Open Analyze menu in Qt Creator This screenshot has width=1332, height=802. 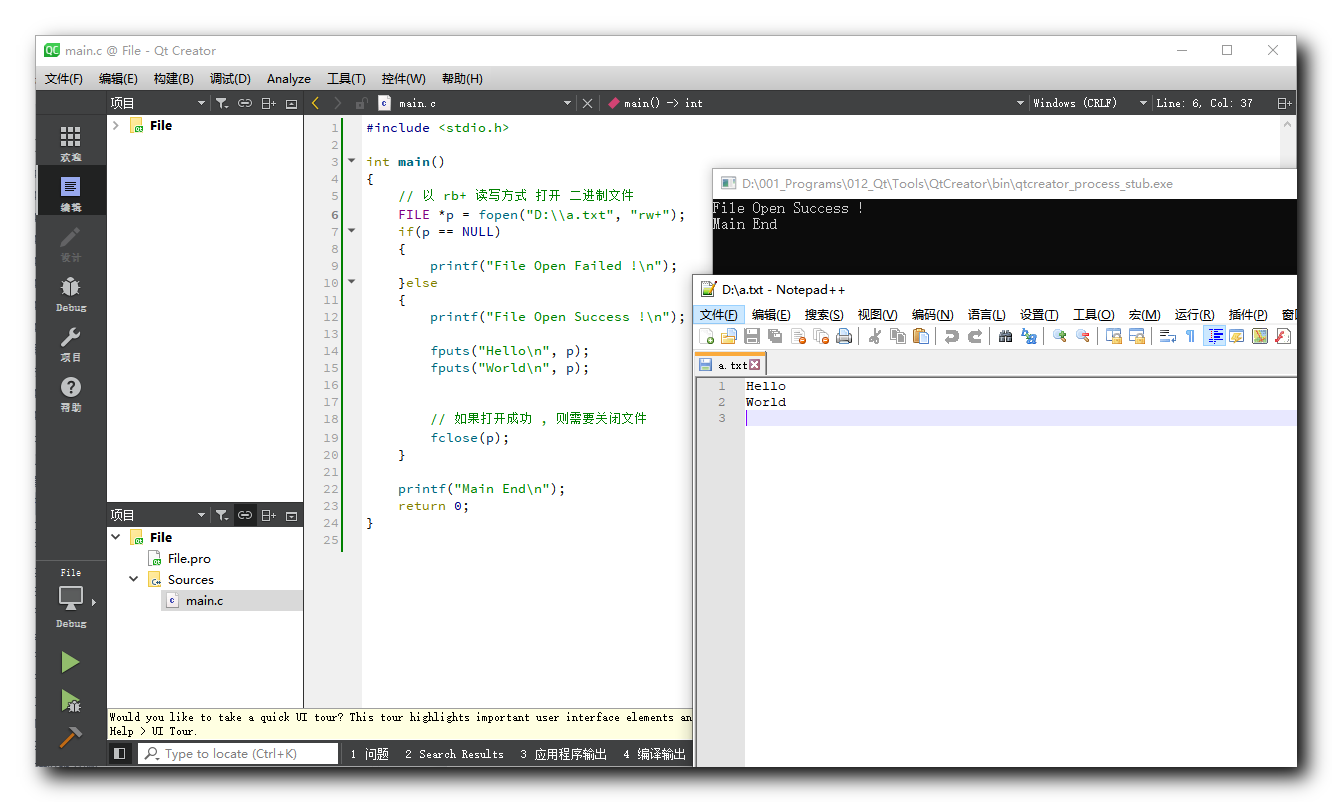coord(289,78)
